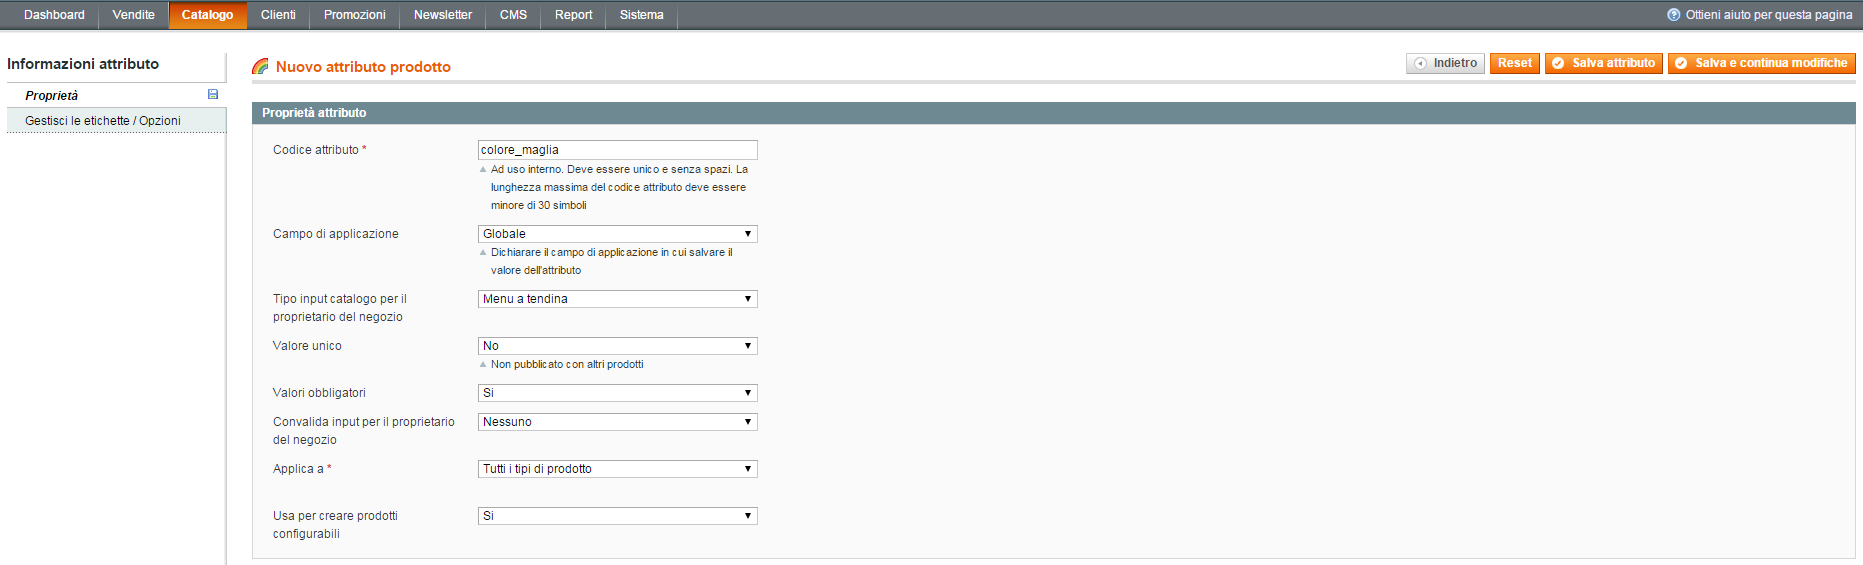Click Salva e continua modifiche button

click(x=1762, y=63)
